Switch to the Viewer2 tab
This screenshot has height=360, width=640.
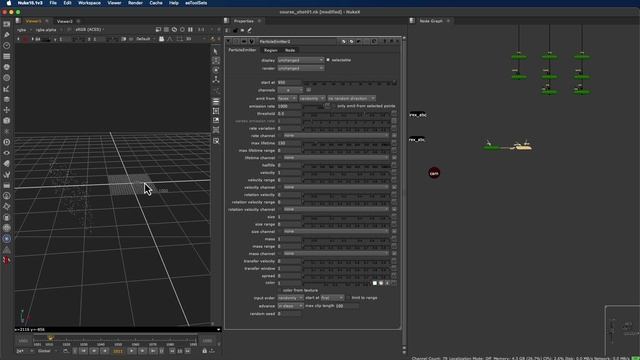(x=64, y=21)
